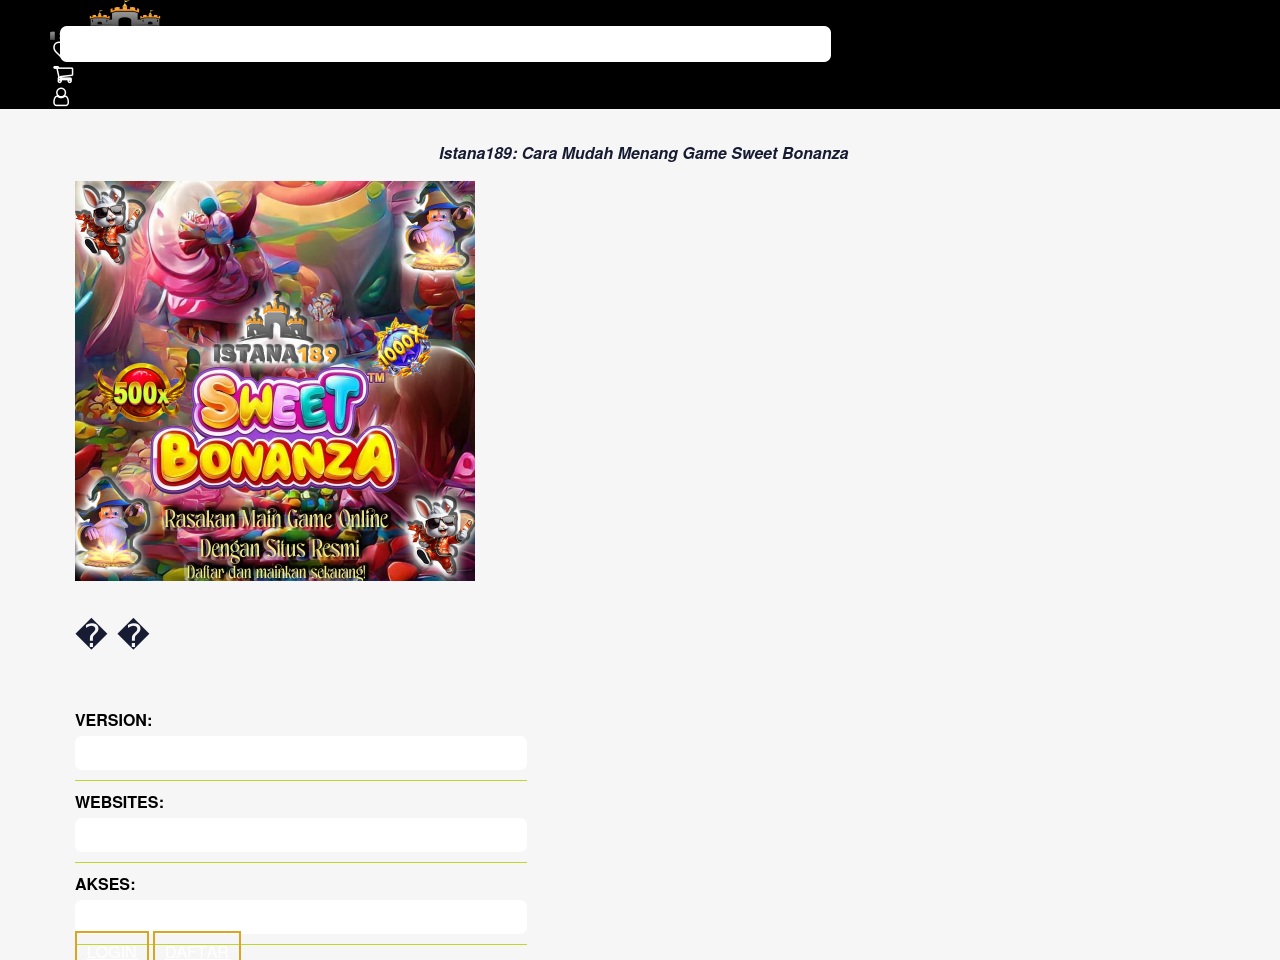The height and width of the screenshot is (960, 1280).
Task: Open the user account icon
Action: coord(61,97)
